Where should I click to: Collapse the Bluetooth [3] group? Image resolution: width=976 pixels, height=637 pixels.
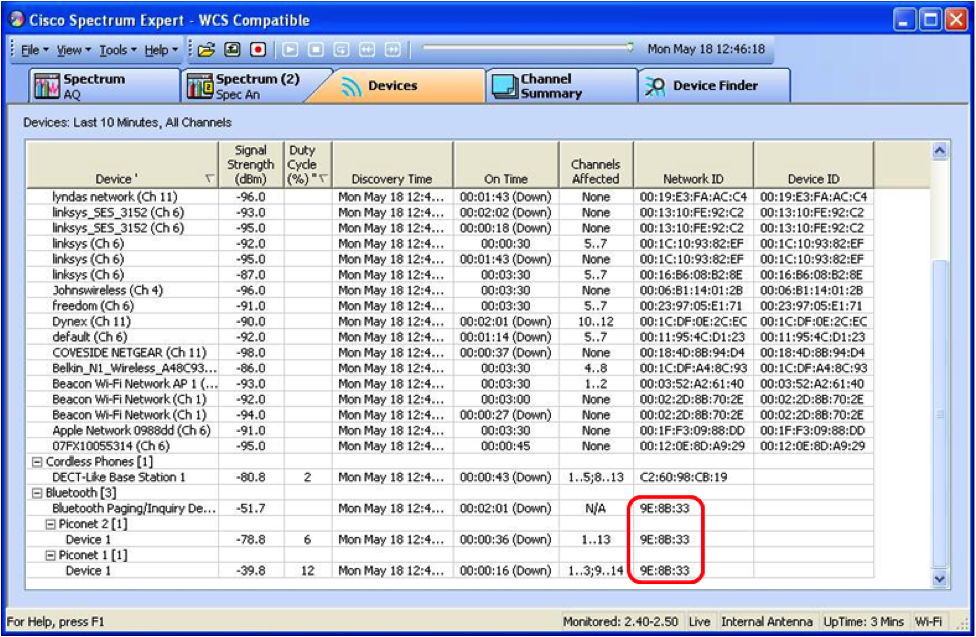[37, 493]
